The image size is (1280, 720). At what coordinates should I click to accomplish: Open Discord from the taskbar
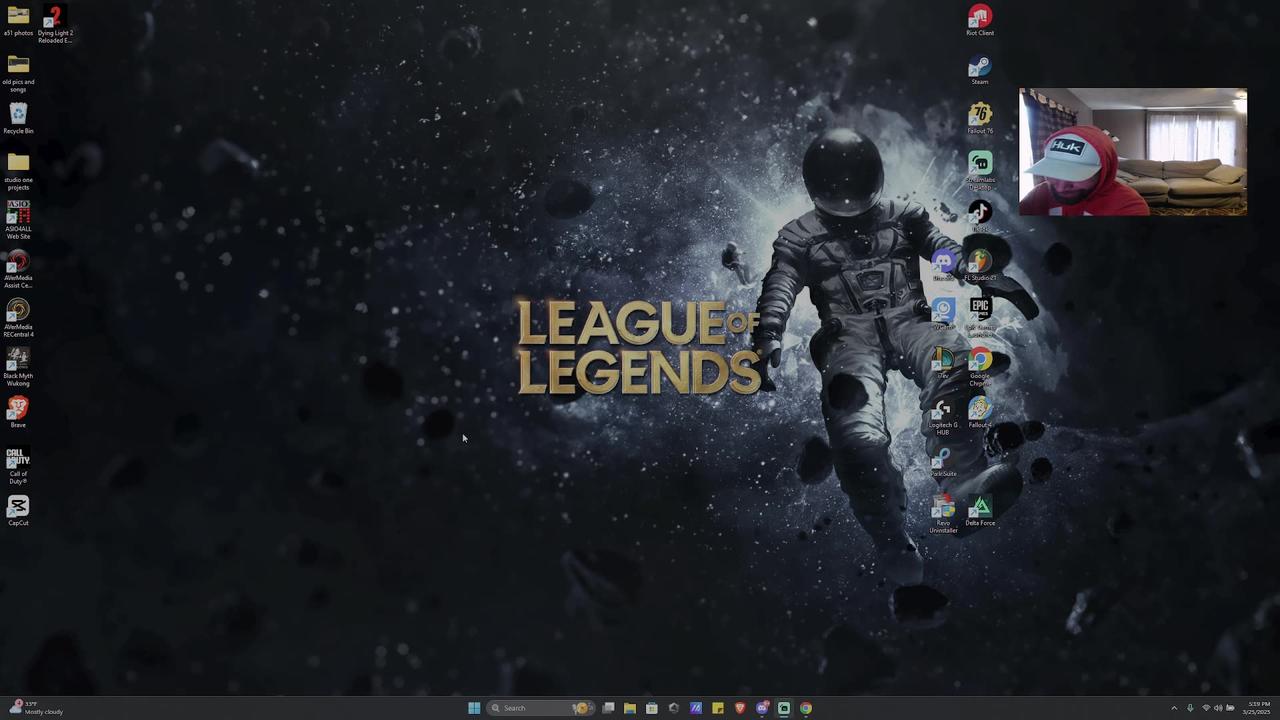click(x=762, y=708)
